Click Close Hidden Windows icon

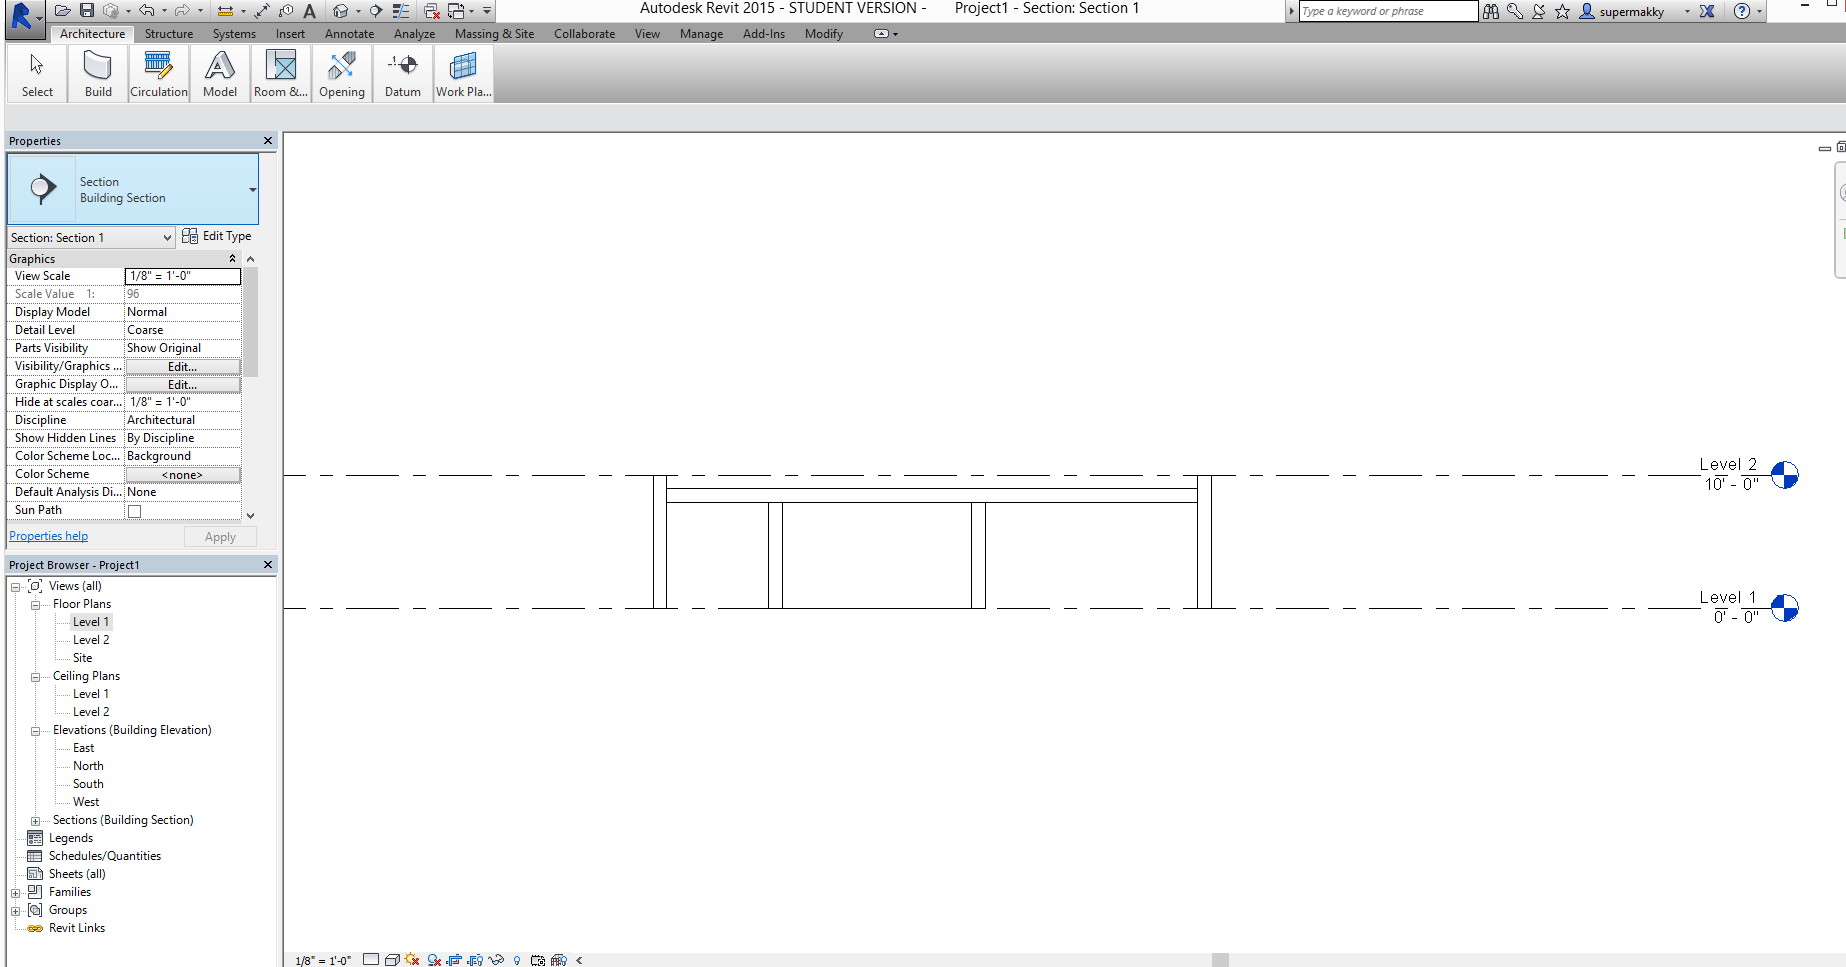(432, 11)
